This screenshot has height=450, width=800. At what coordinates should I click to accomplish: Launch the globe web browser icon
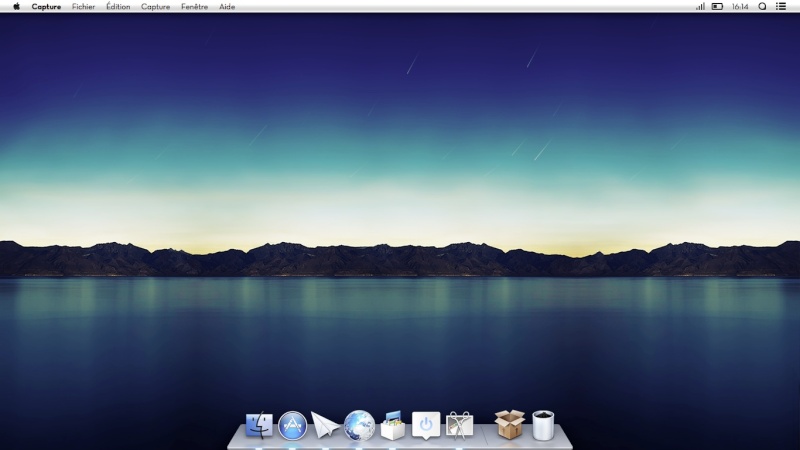pyautogui.click(x=359, y=425)
